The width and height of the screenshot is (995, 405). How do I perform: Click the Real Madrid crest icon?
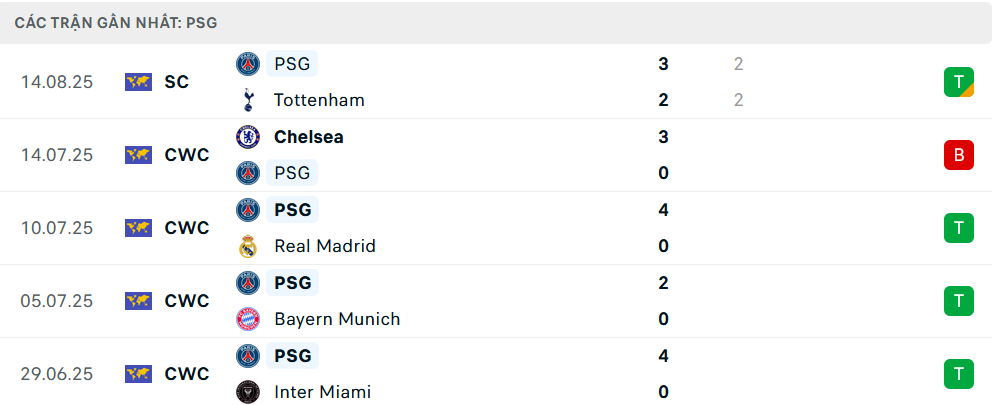pos(247,246)
